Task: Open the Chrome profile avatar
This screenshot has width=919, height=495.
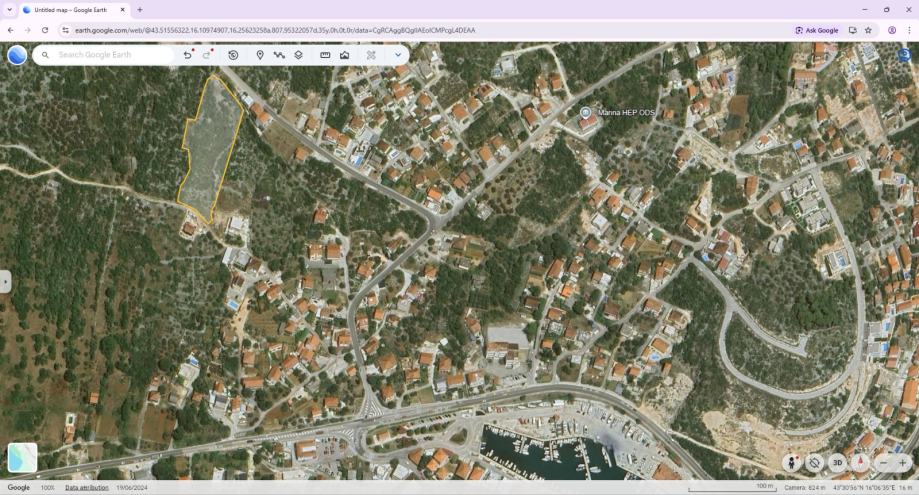Action: [x=892, y=30]
